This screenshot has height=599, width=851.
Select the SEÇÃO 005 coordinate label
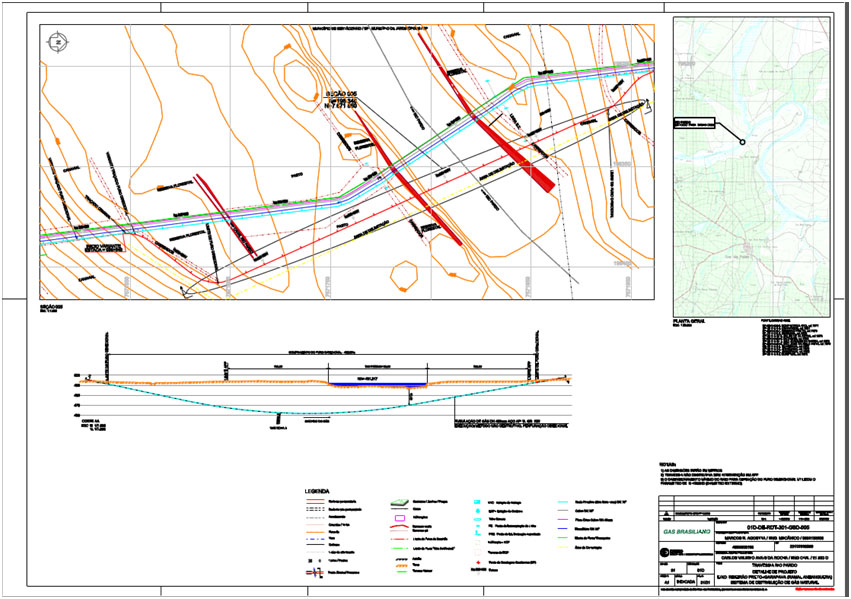click(341, 98)
